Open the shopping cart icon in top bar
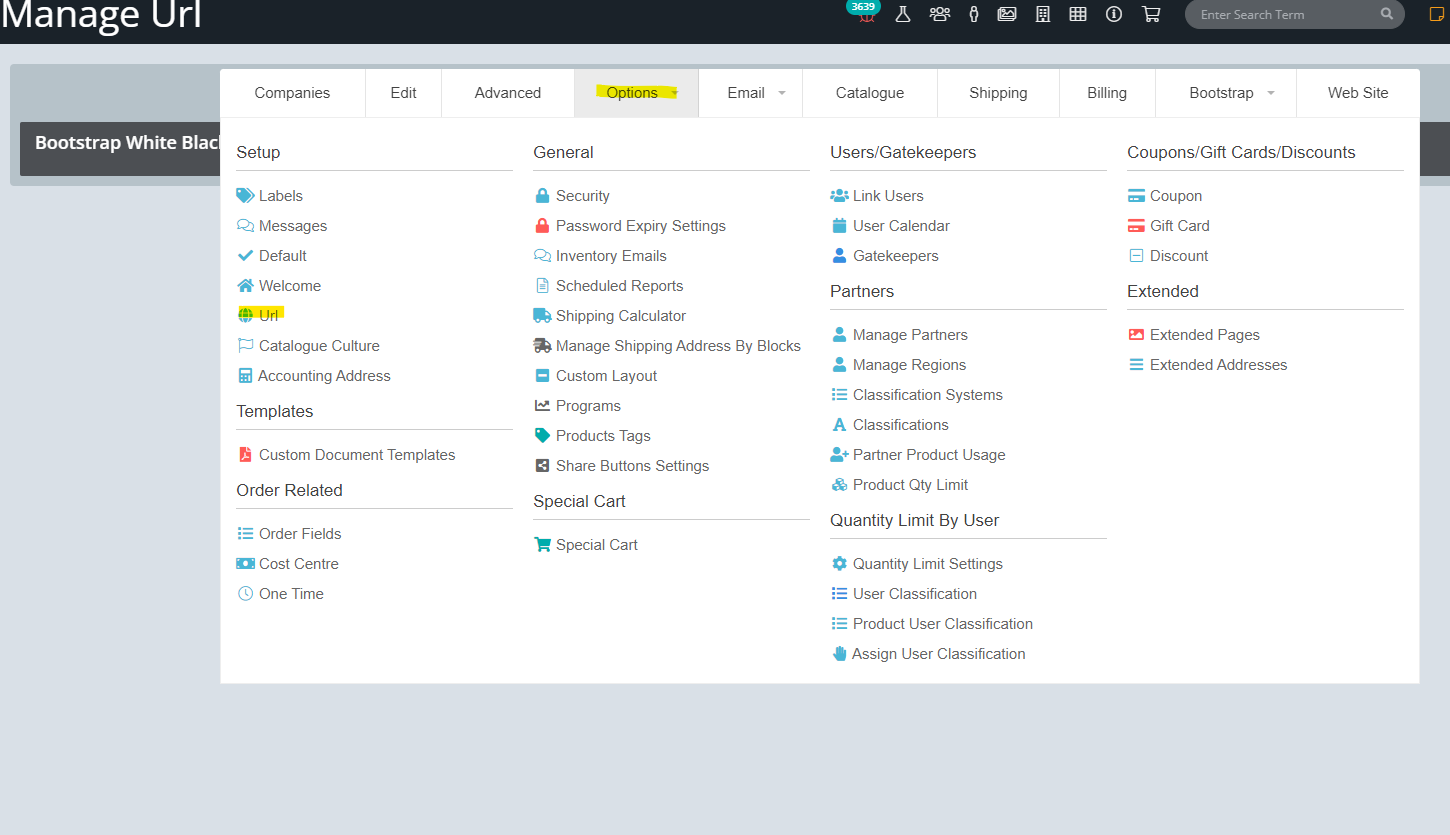Viewport: 1450px width, 835px height. 1151,14
